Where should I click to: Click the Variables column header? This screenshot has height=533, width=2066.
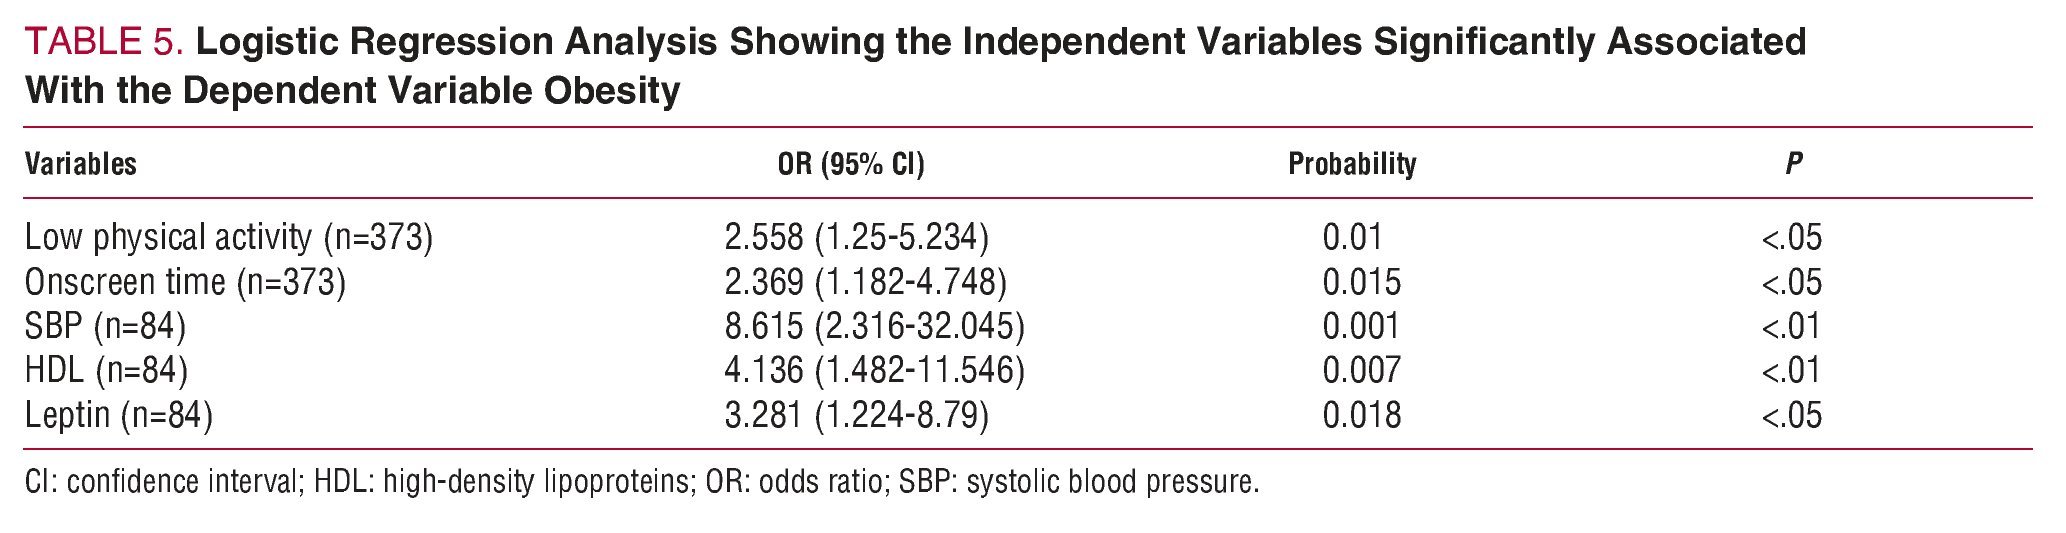point(80,164)
